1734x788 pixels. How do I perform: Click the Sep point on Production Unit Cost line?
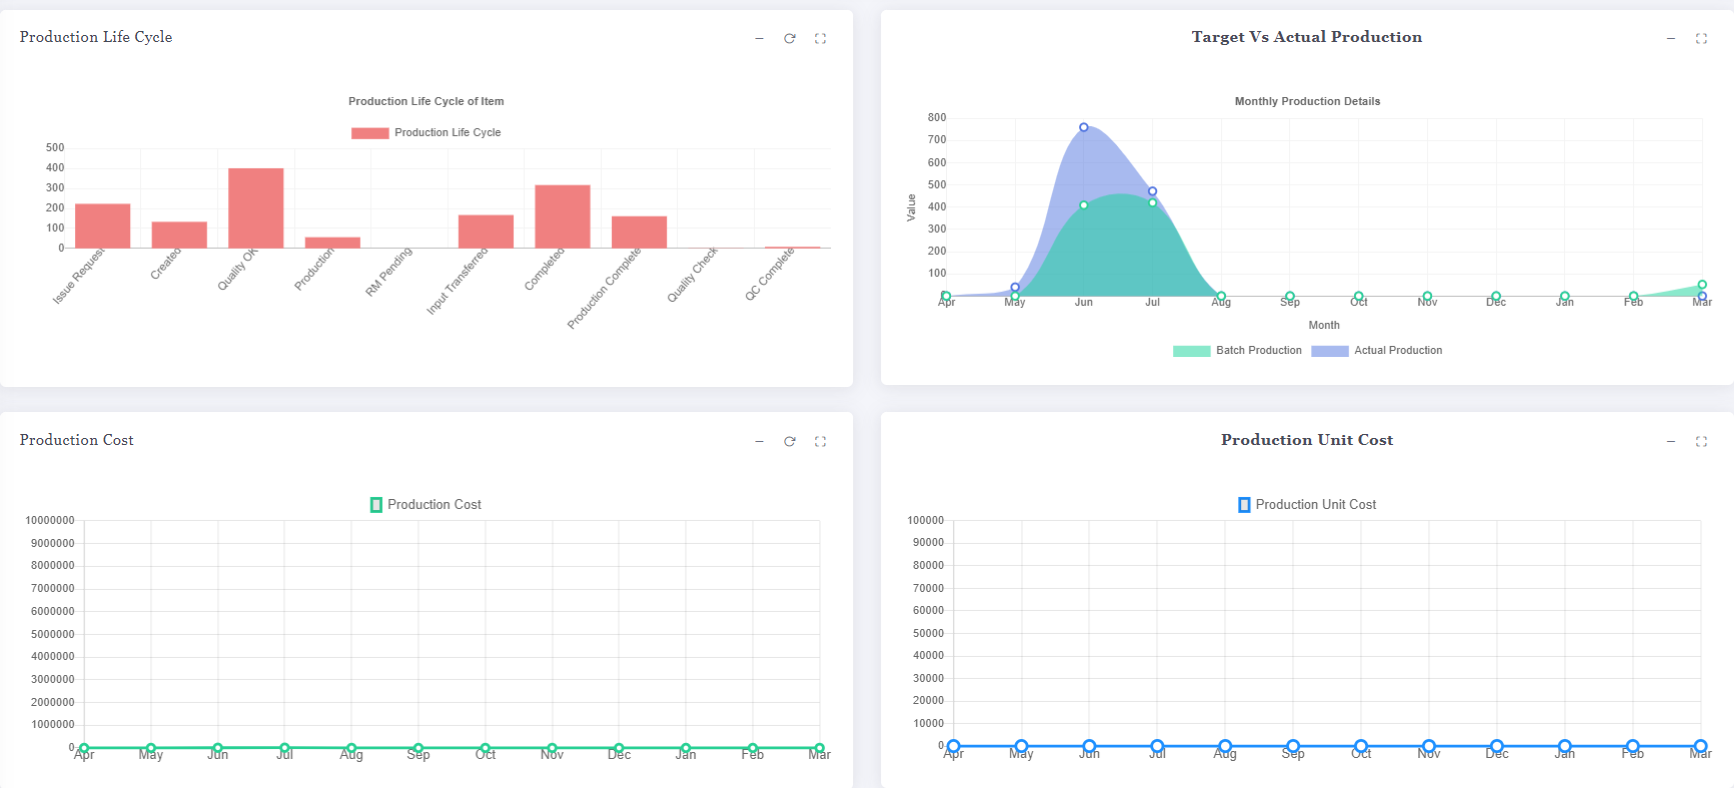click(x=1293, y=746)
